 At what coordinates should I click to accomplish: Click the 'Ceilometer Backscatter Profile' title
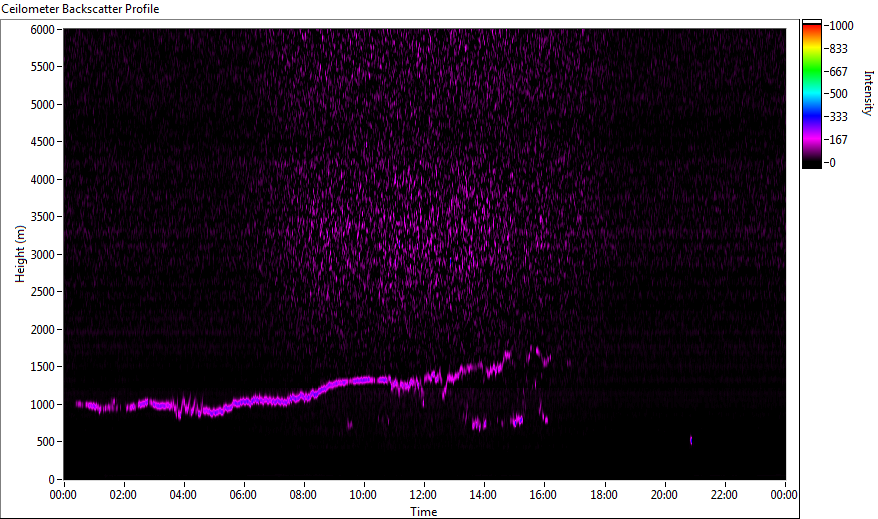[81, 9]
